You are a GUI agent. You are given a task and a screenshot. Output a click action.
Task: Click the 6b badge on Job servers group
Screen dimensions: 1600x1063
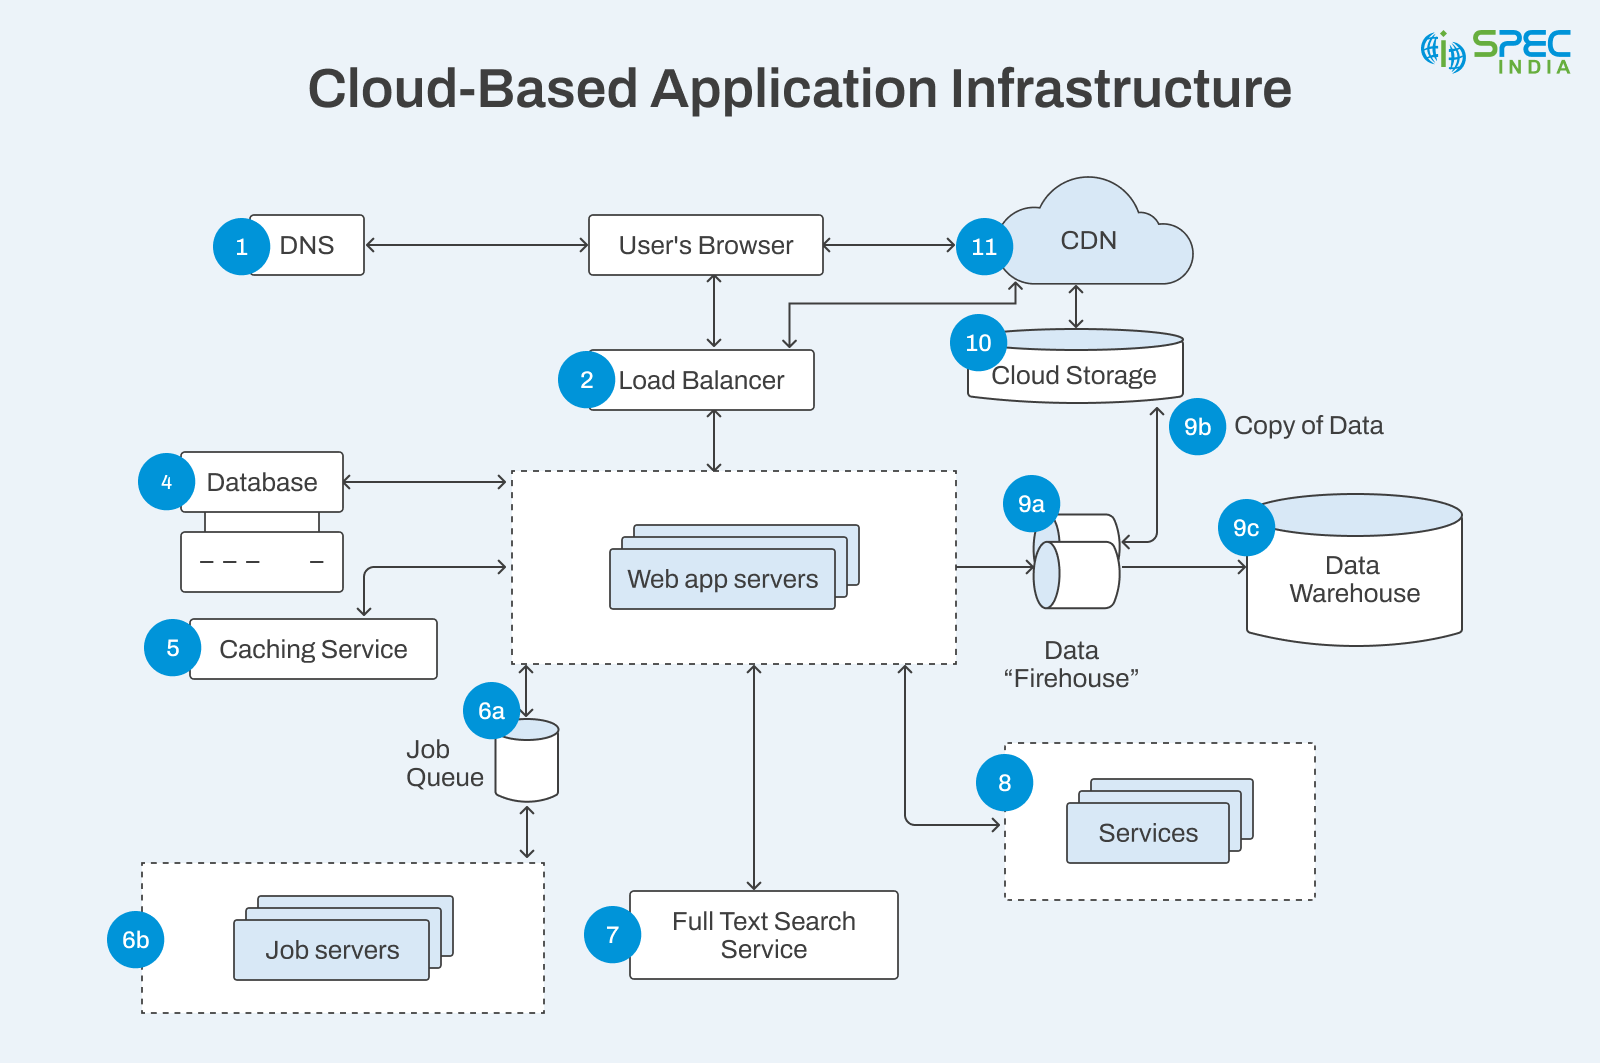click(135, 940)
